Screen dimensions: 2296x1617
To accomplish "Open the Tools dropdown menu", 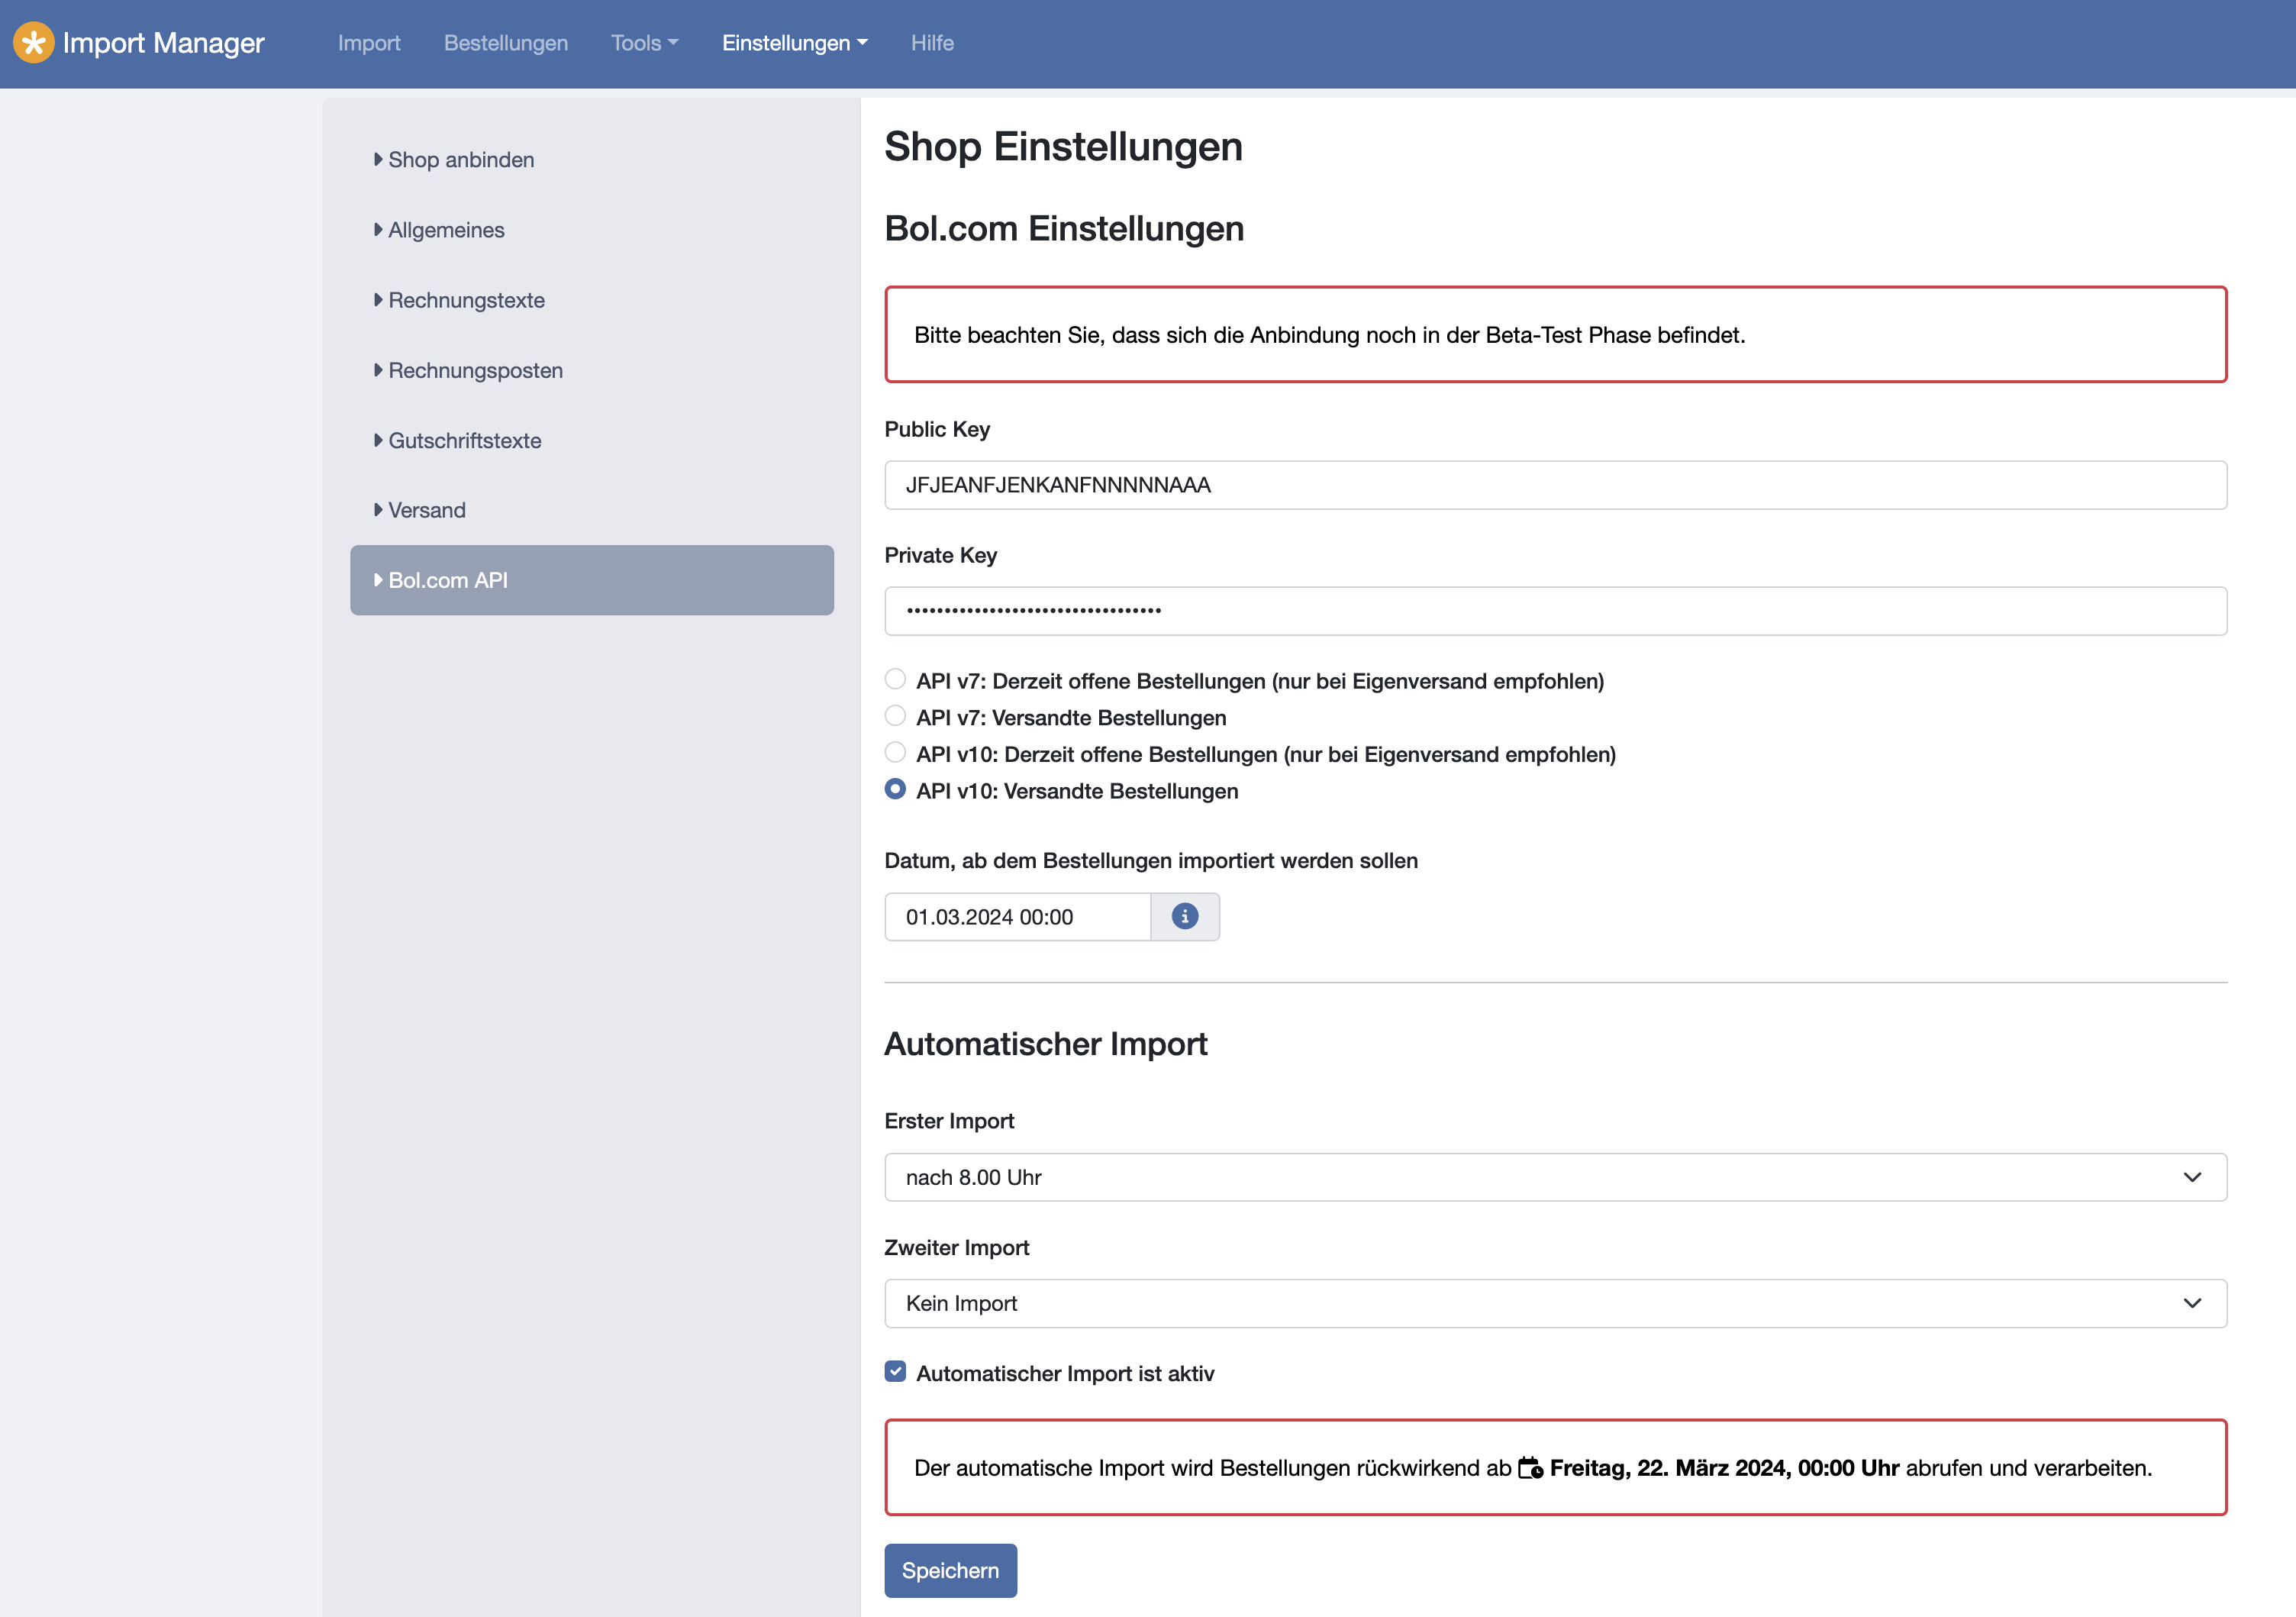I will [644, 43].
